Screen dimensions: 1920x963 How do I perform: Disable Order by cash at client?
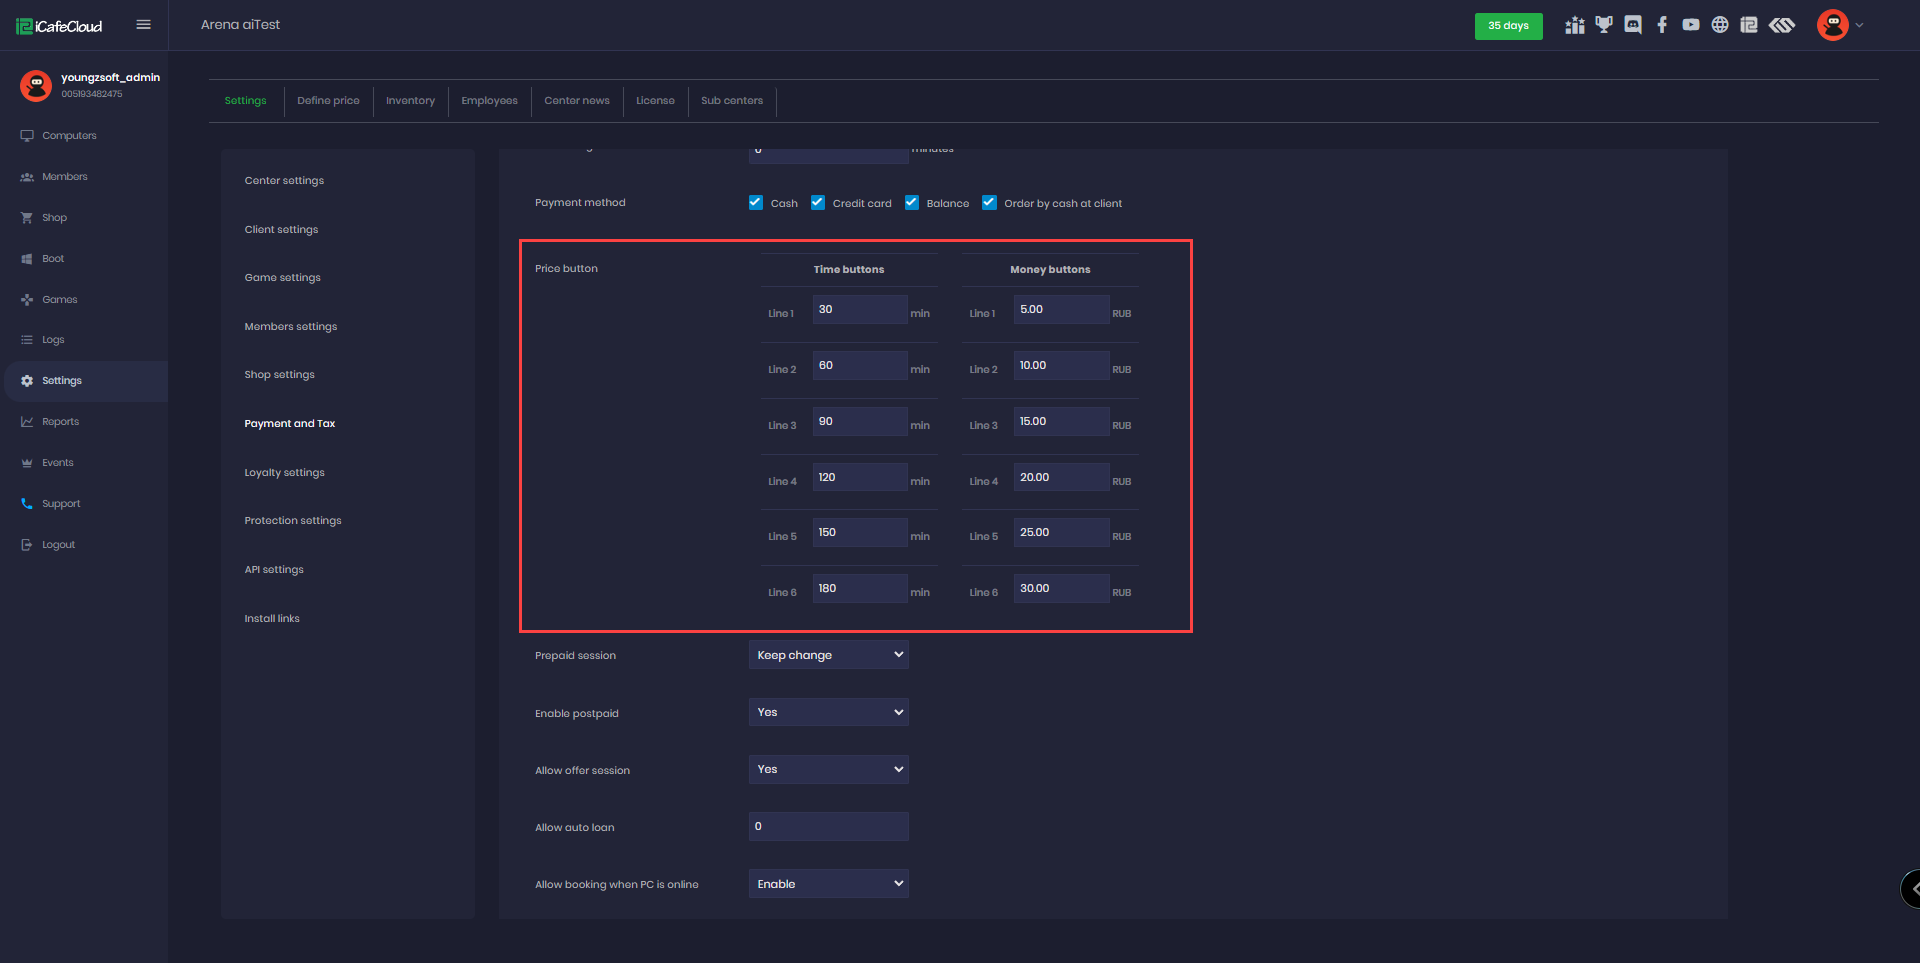tap(989, 203)
